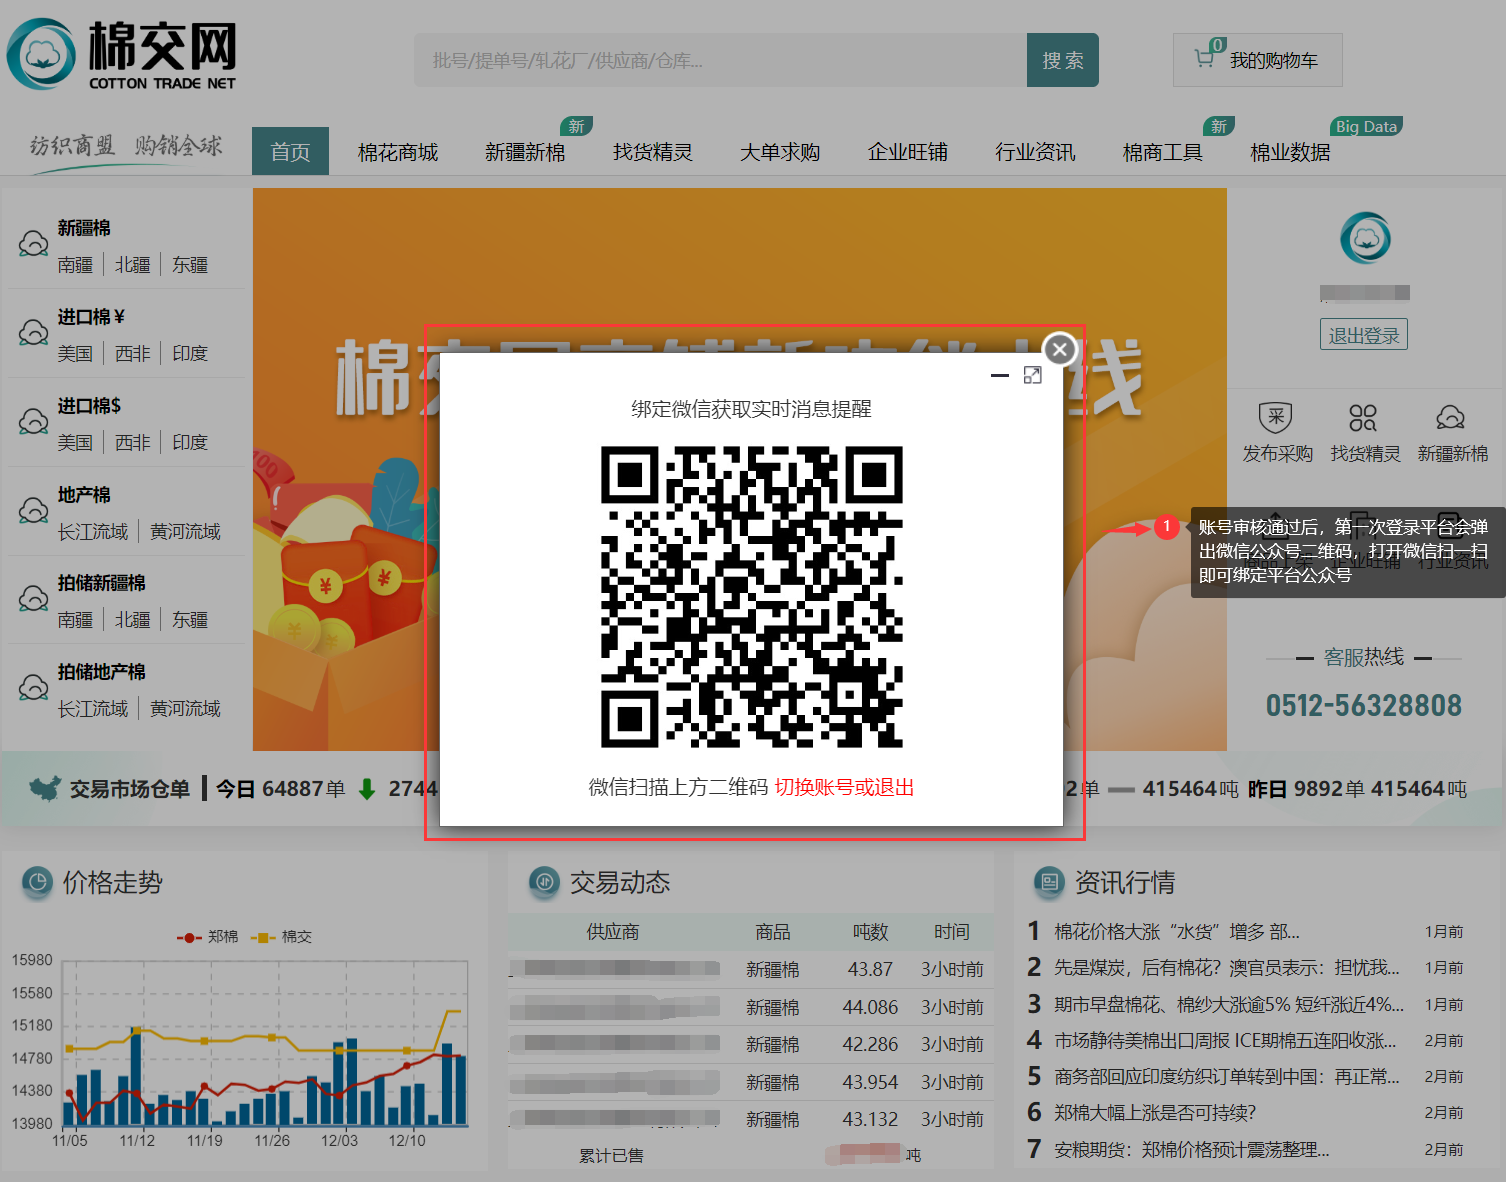The height and width of the screenshot is (1182, 1506).
Task: Open the 新疆新棉 nav item
Action: pos(525,152)
